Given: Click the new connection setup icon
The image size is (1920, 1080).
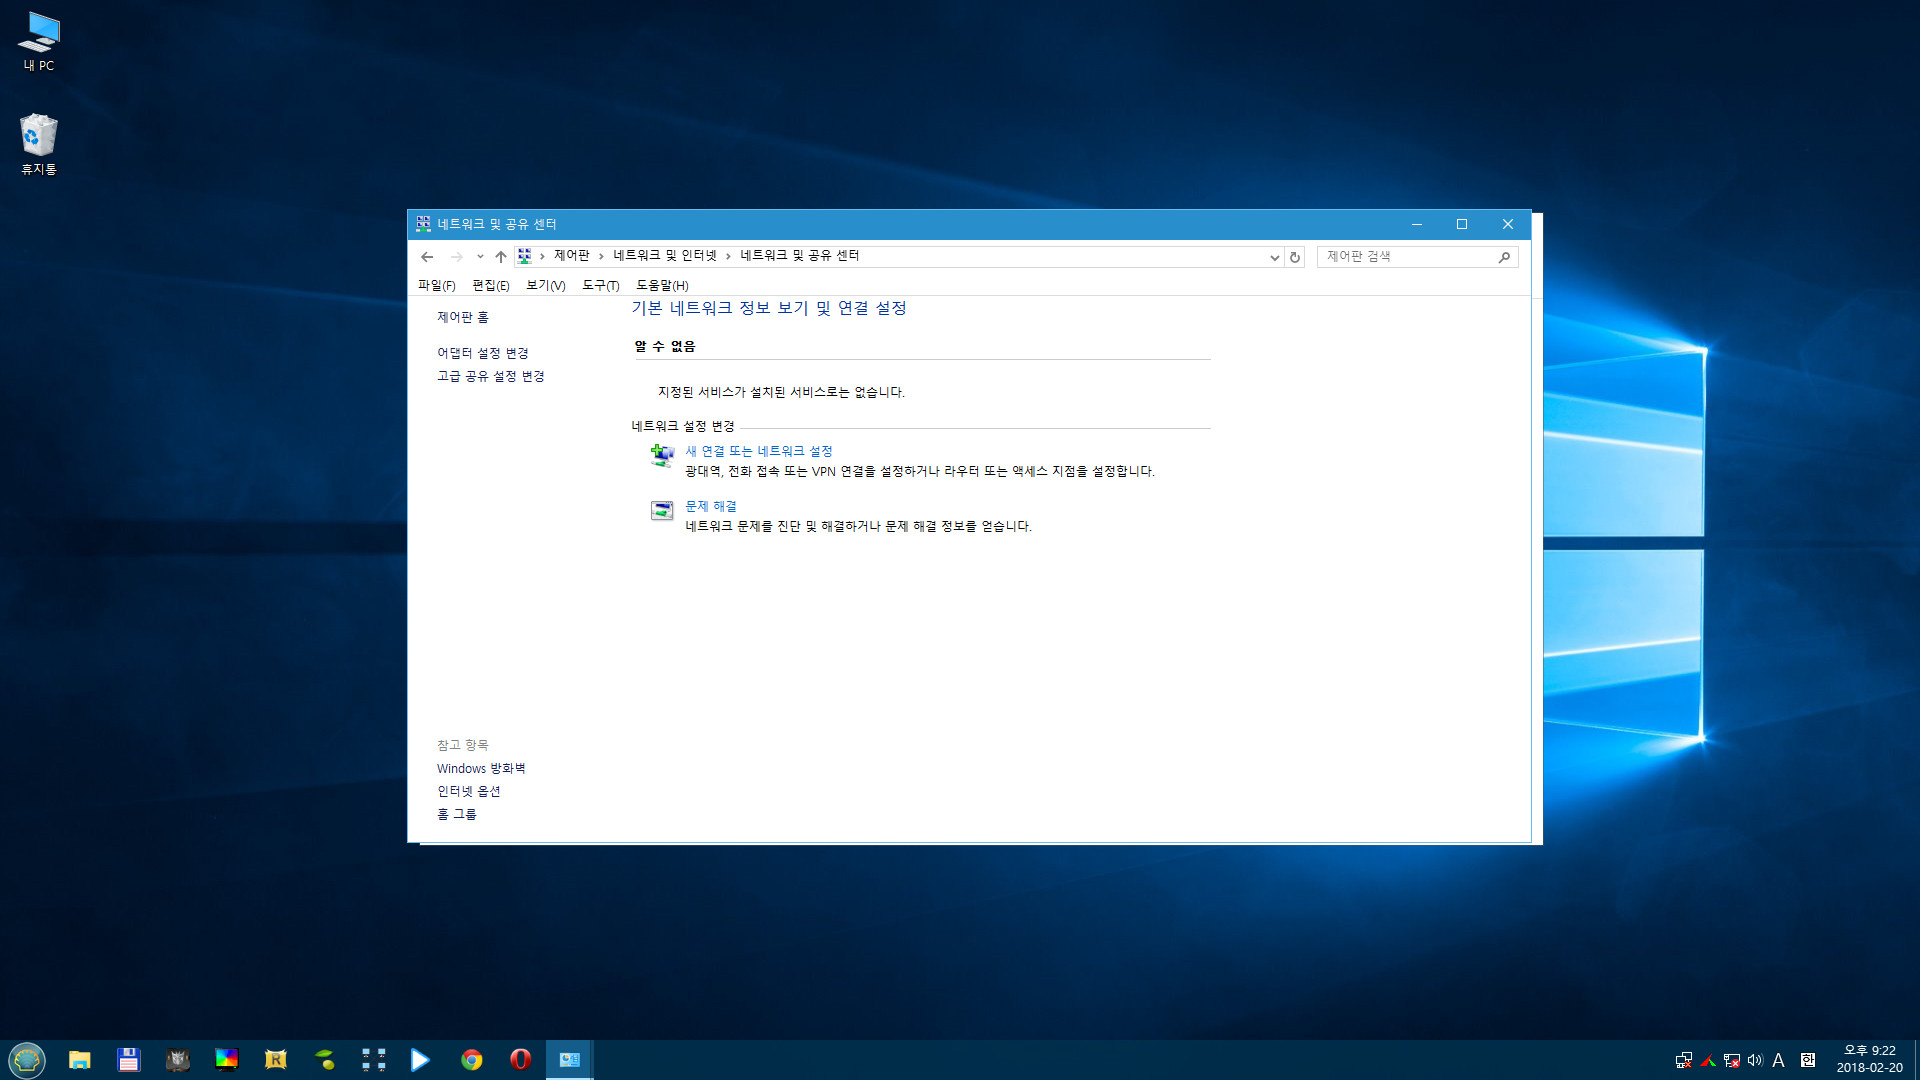Looking at the screenshot, I should pyautogui.click(x=662, y=456).
